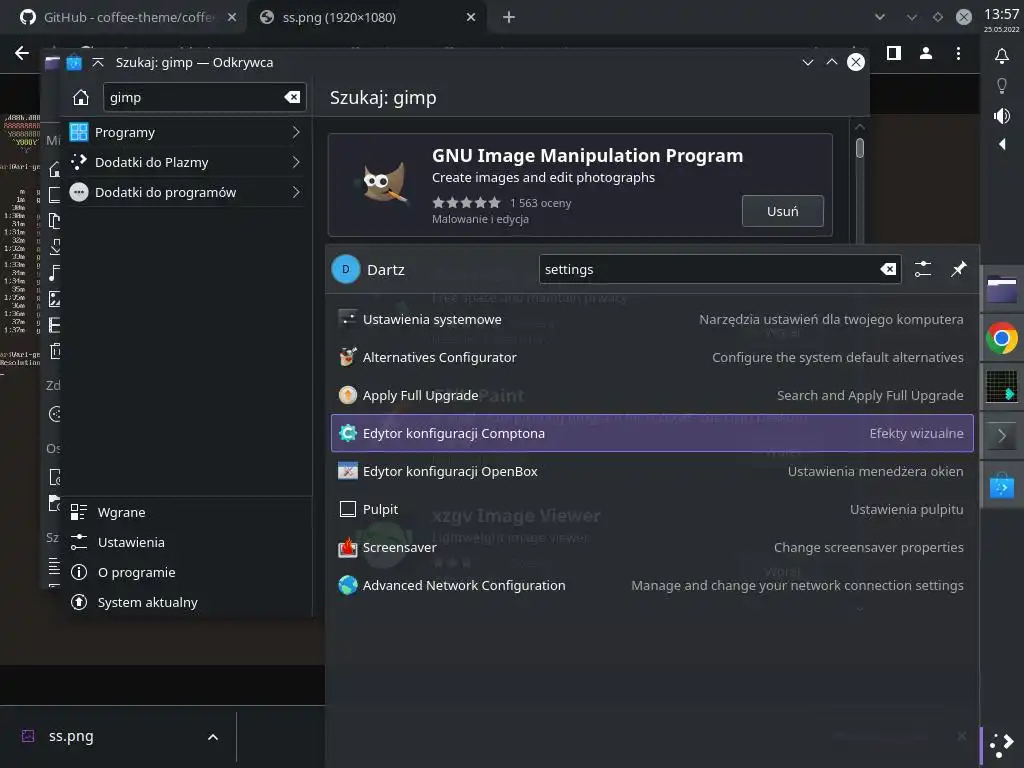
Task: Open browser tab search dropdown
Action: click(x=880, y=17)
